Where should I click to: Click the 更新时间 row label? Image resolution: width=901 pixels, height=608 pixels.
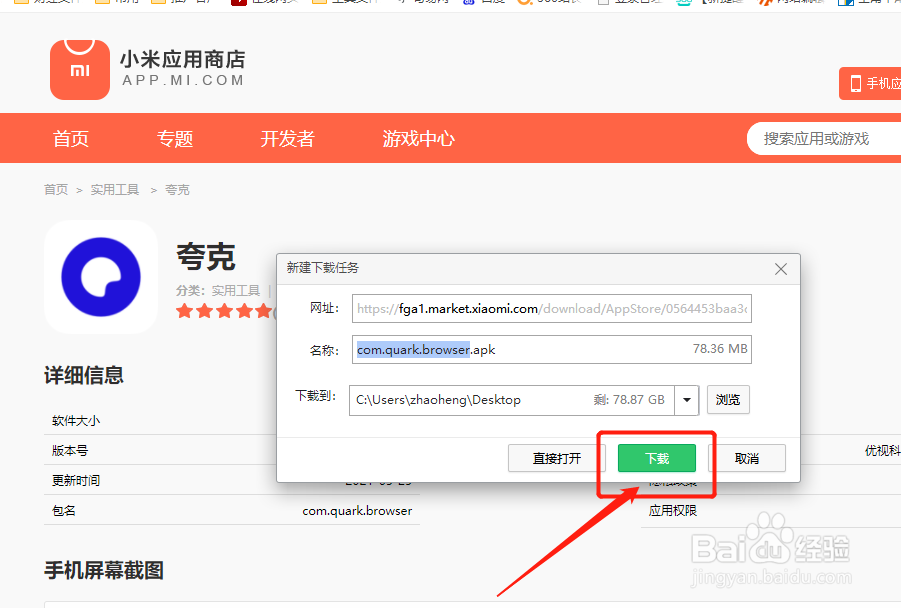[x=76, y=480]
